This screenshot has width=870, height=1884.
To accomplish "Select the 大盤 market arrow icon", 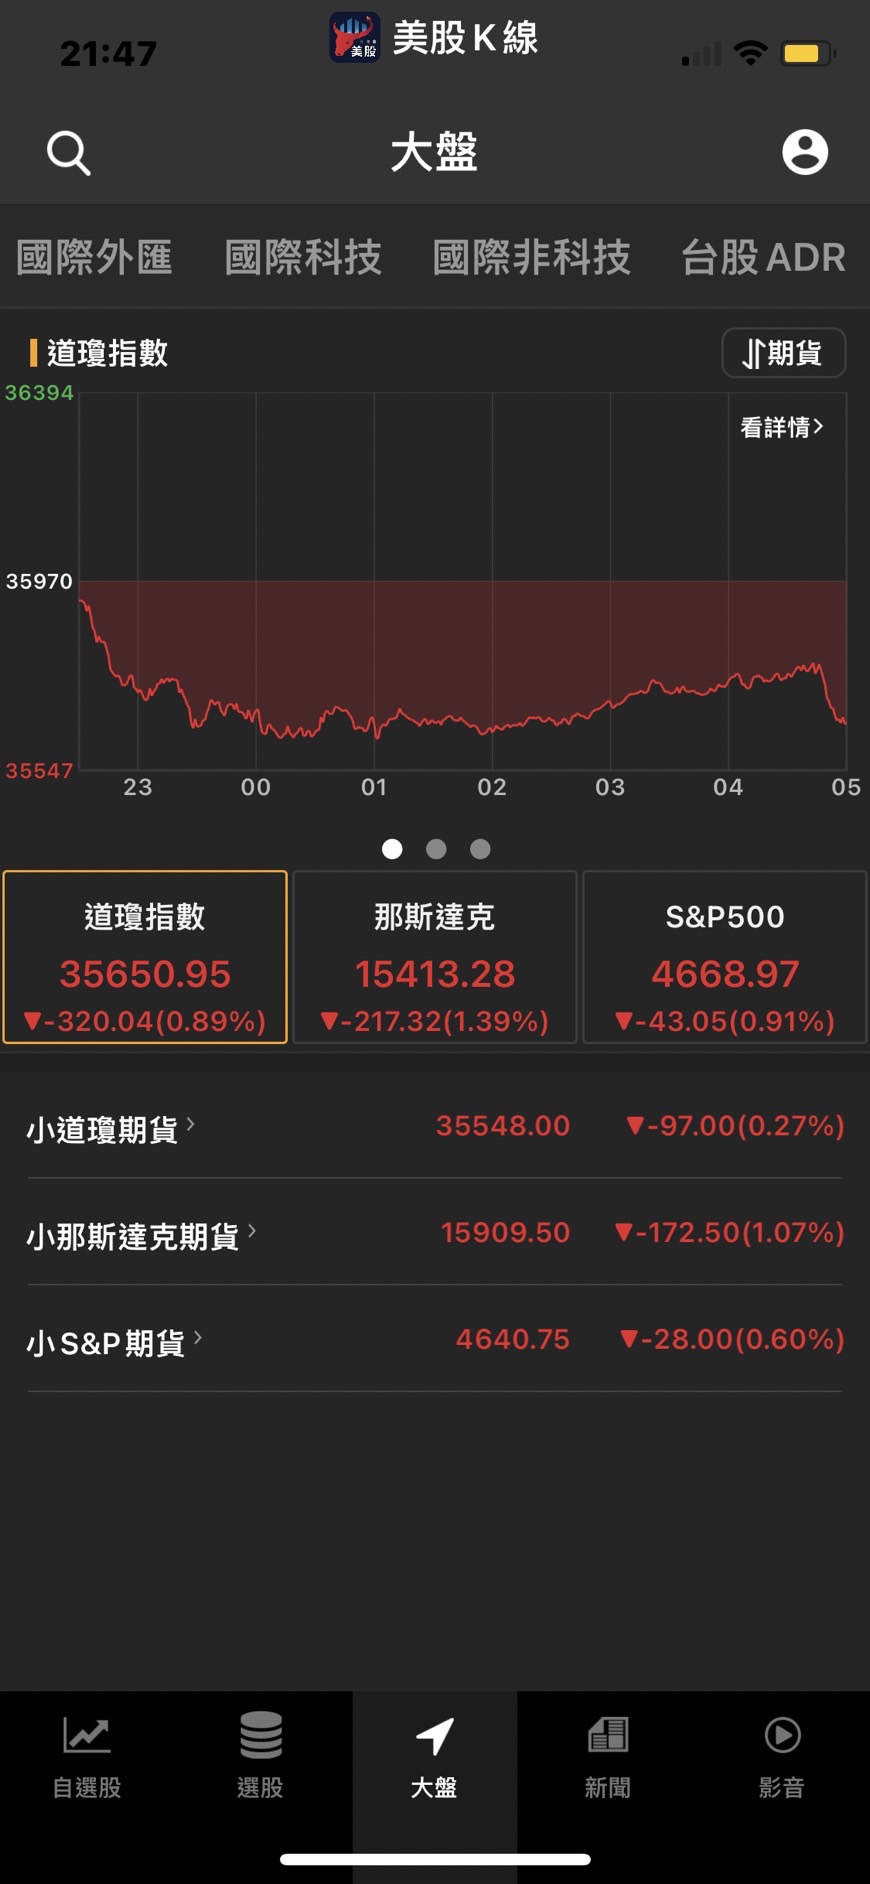I will point(435,1737).
